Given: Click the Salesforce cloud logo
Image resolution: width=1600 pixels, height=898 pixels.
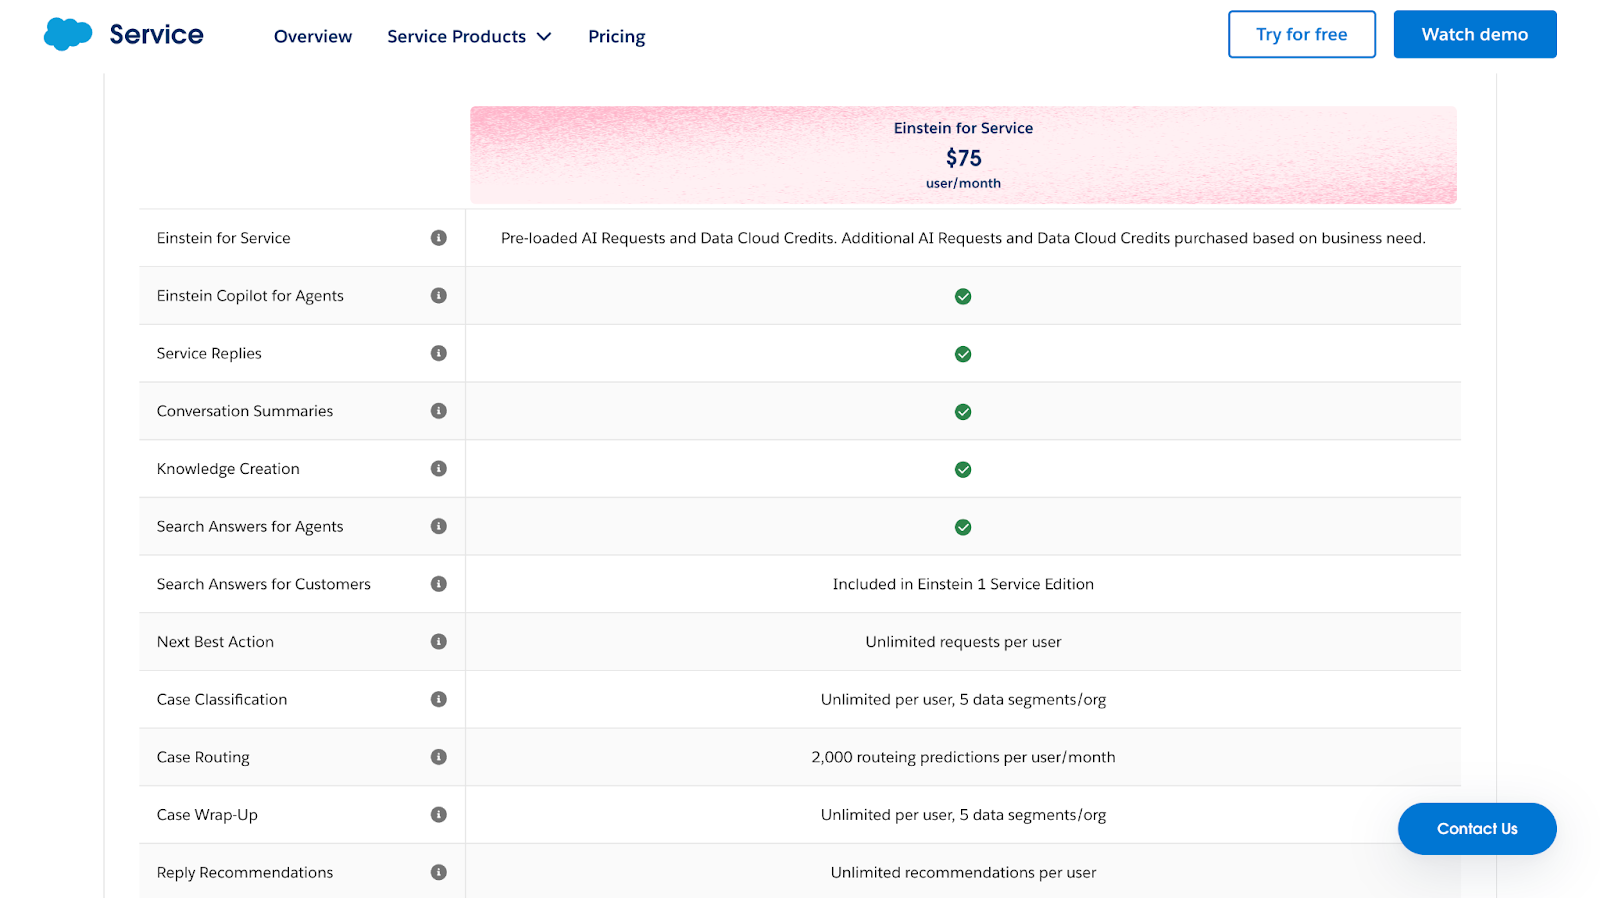Looking at the screenshot, I should click(68, 34).
